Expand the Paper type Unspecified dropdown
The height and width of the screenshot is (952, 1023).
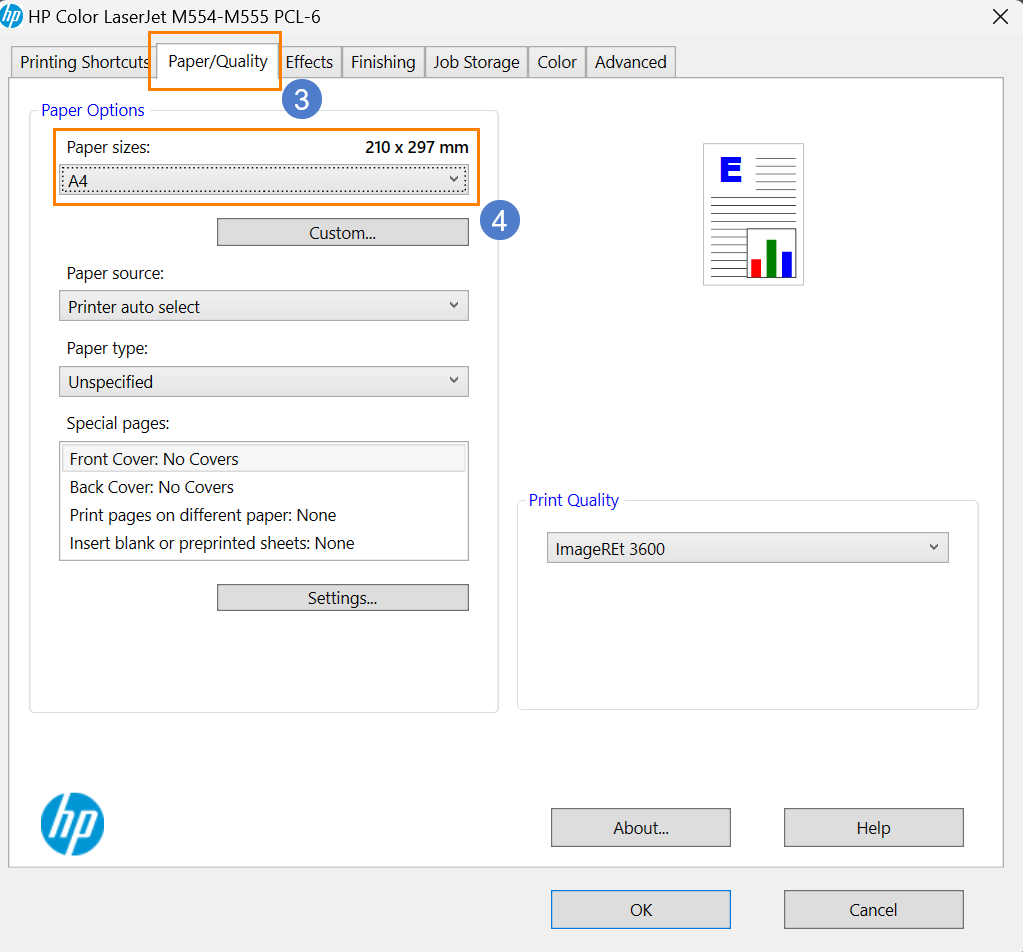point(264,381)
